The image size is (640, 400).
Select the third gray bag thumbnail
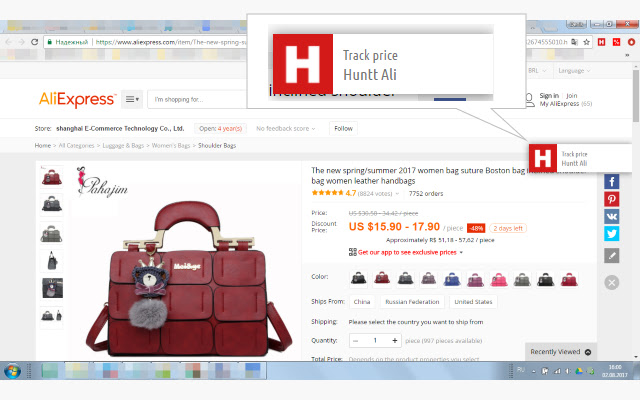point(52,233)
